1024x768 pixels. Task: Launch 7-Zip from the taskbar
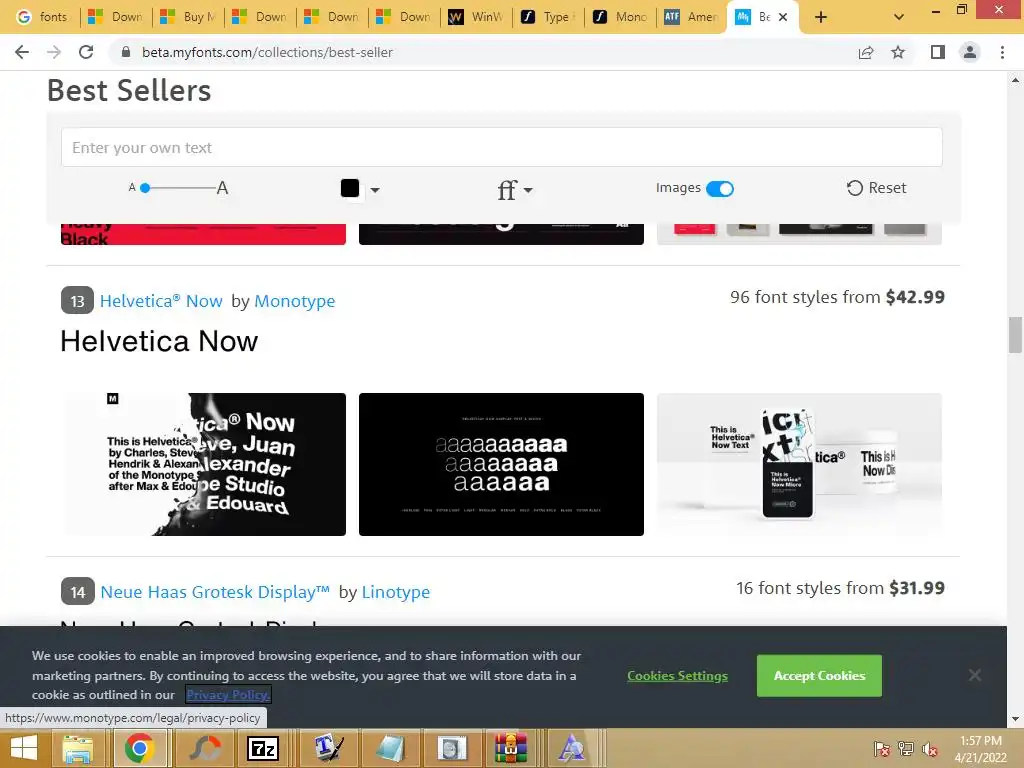[263, 748]
